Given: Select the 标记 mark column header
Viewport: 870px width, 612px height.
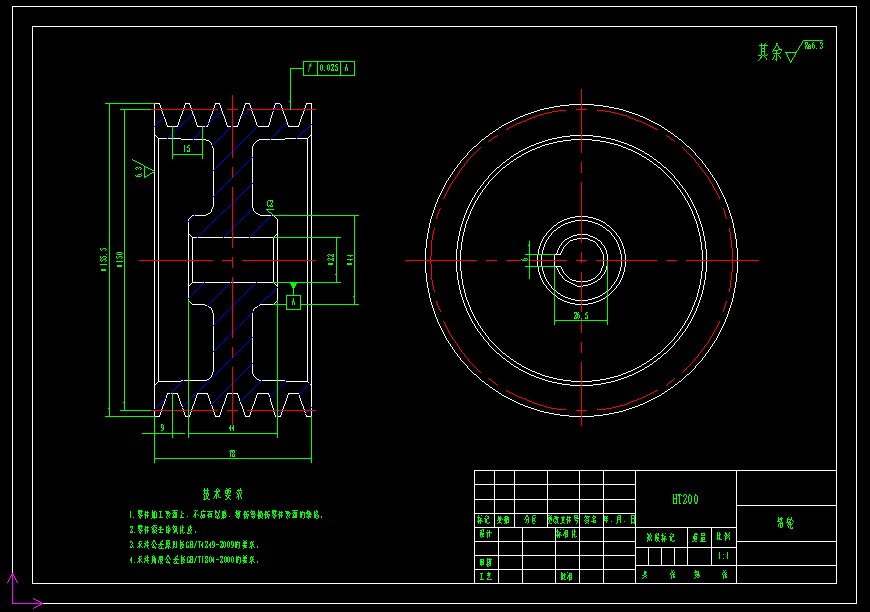Looking at the screenshot, I should pyautogui.click(x=484, y=520).
